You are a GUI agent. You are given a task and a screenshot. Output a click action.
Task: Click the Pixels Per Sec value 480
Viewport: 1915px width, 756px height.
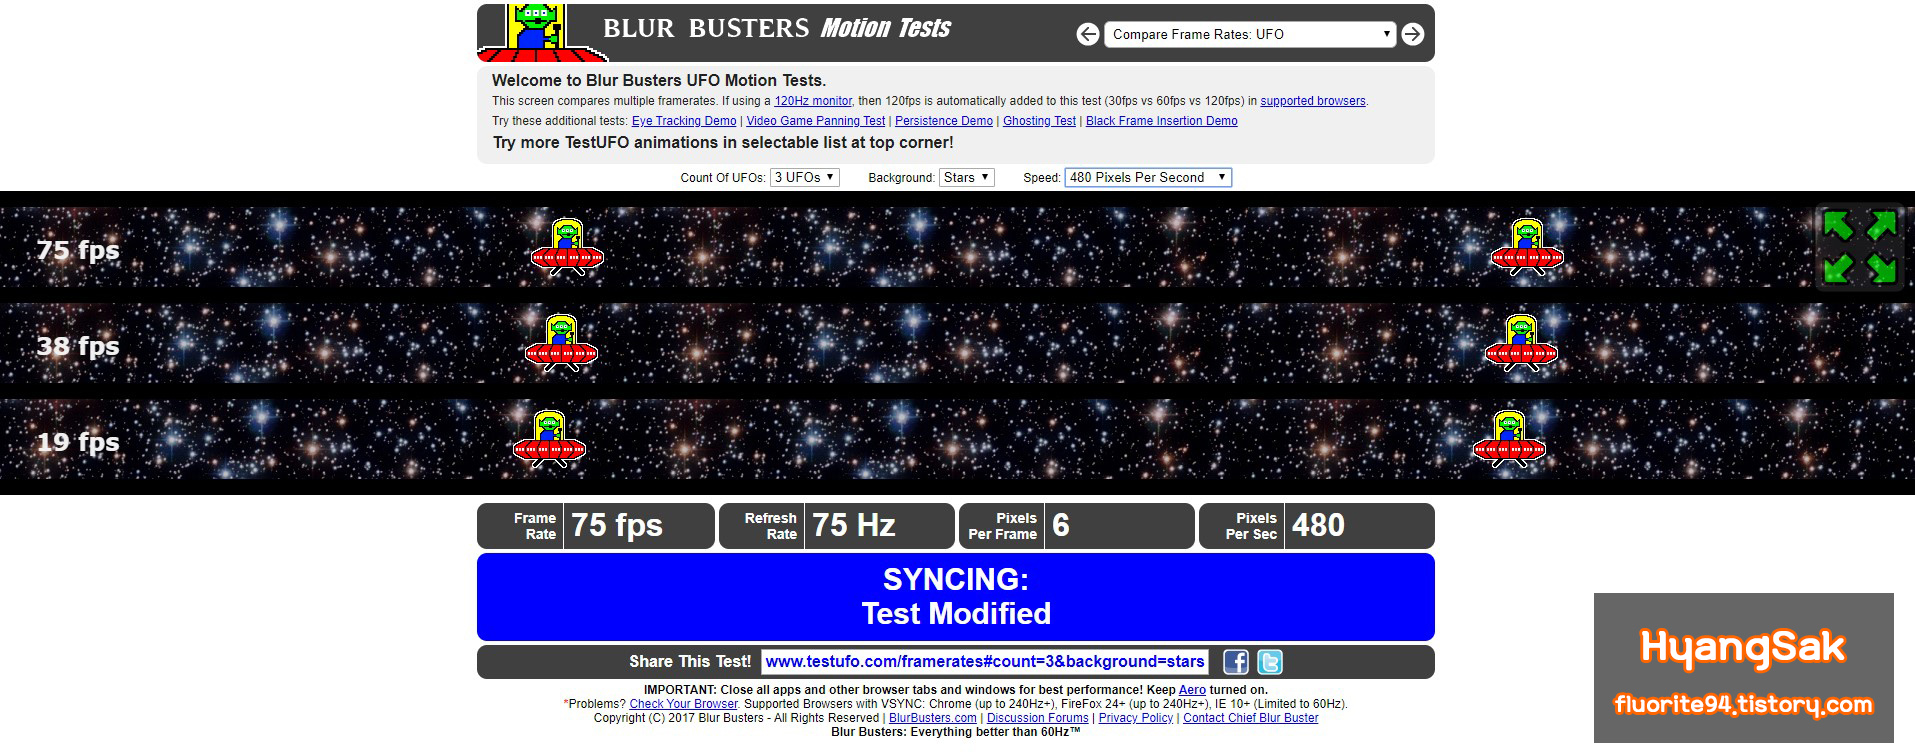click(1318, 525)
